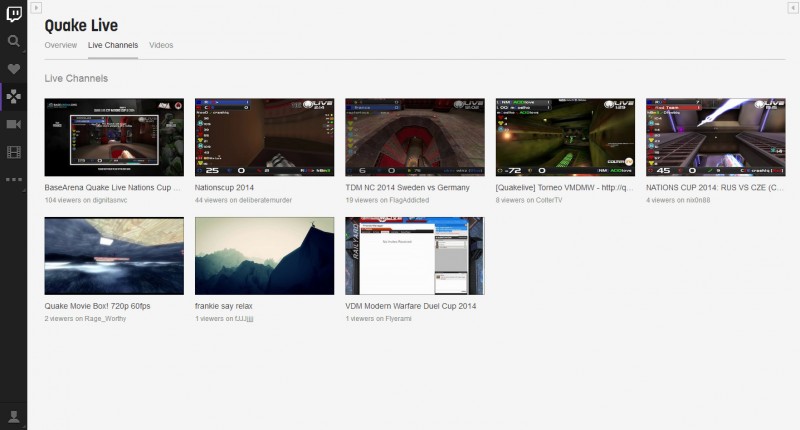This screenshot has height=430, width=800.
Task: Click the Twitch logo home icon
Action: pyautogui.click(x=14, y=14)
